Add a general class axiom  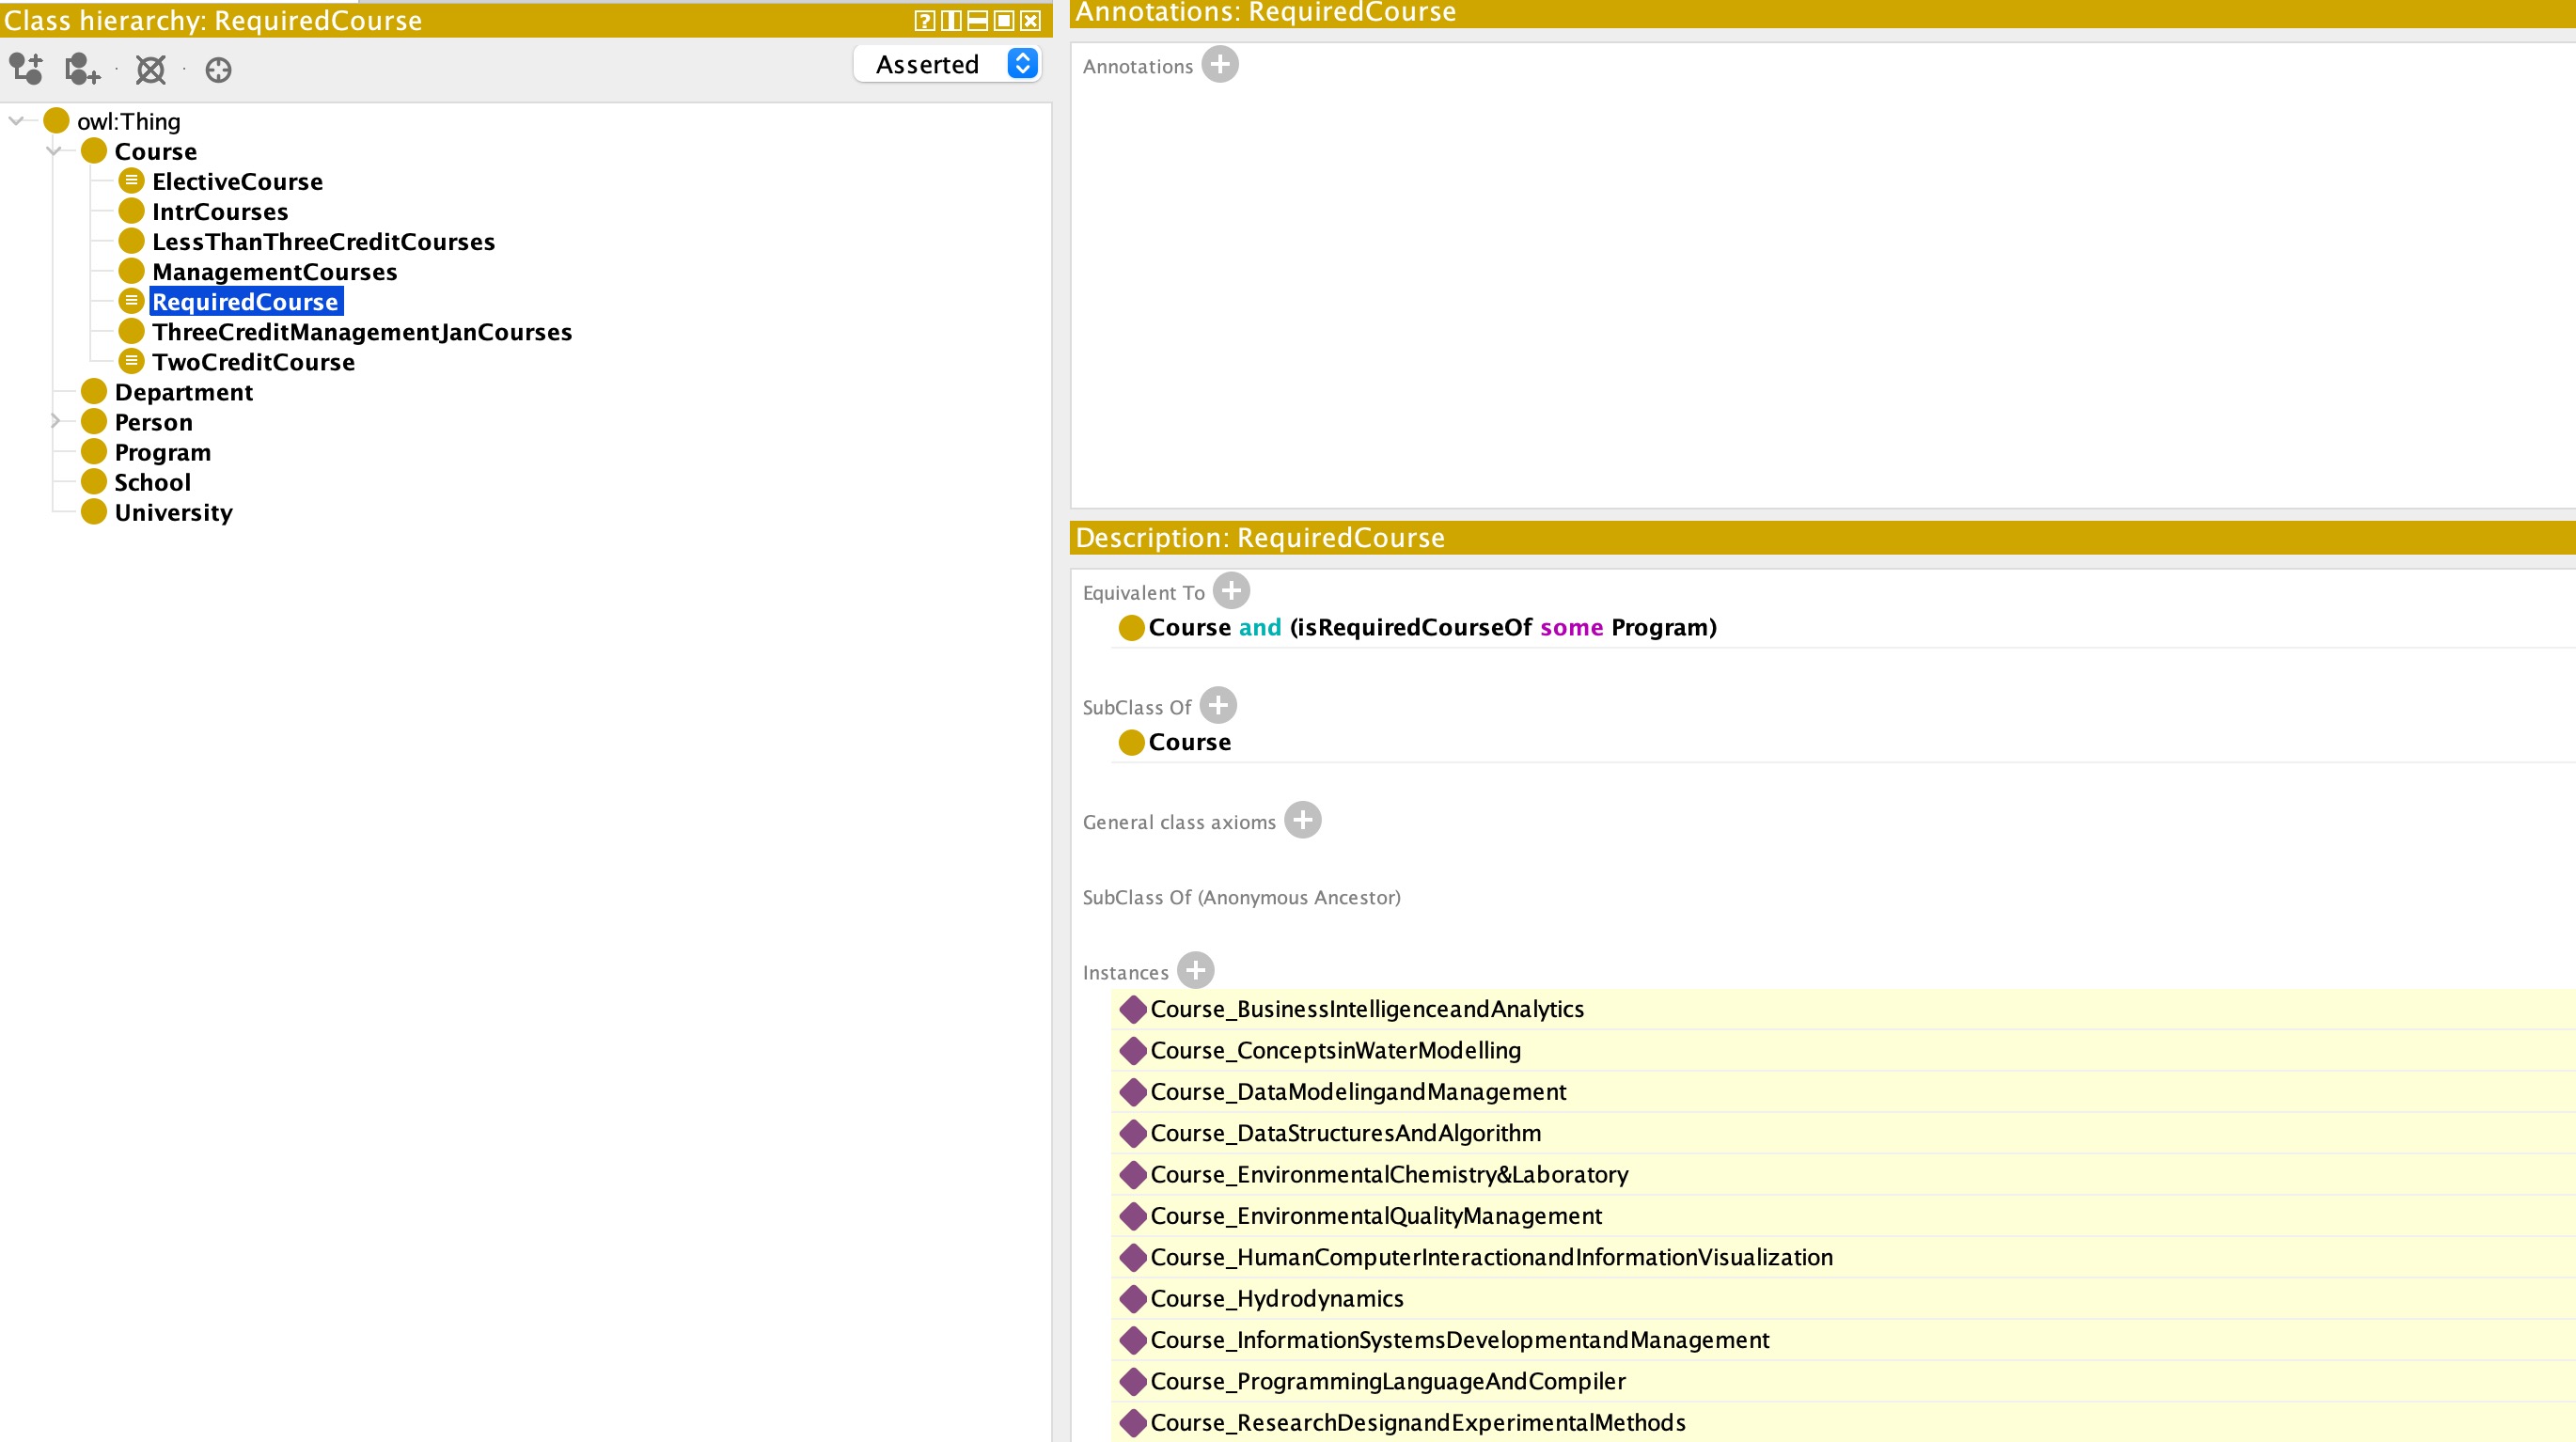[1302, 821]
